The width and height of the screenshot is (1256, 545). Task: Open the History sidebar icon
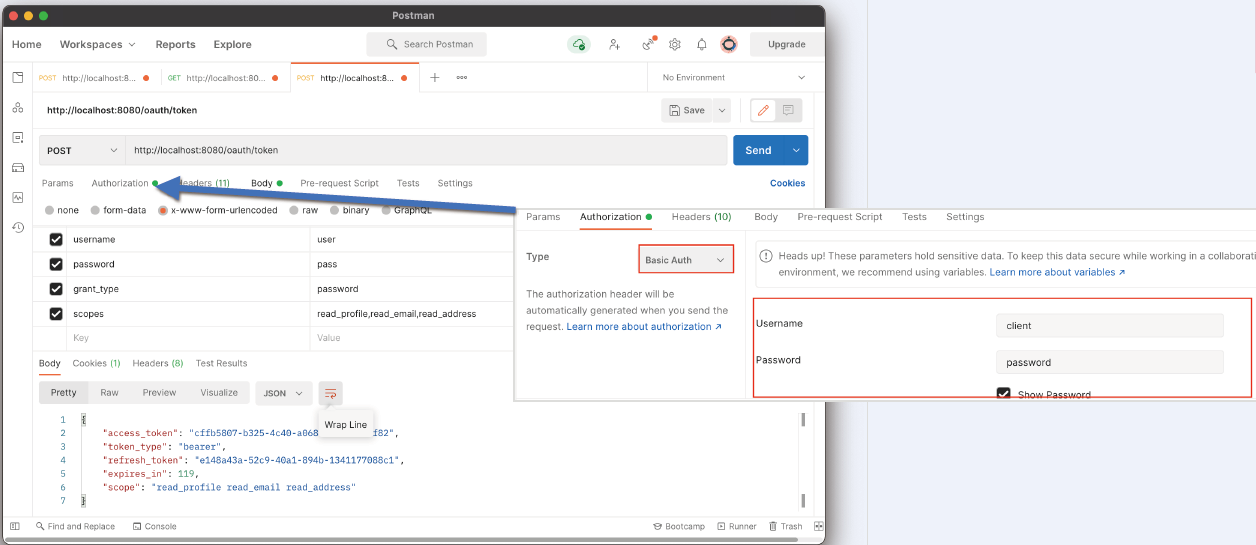[18, 227]
